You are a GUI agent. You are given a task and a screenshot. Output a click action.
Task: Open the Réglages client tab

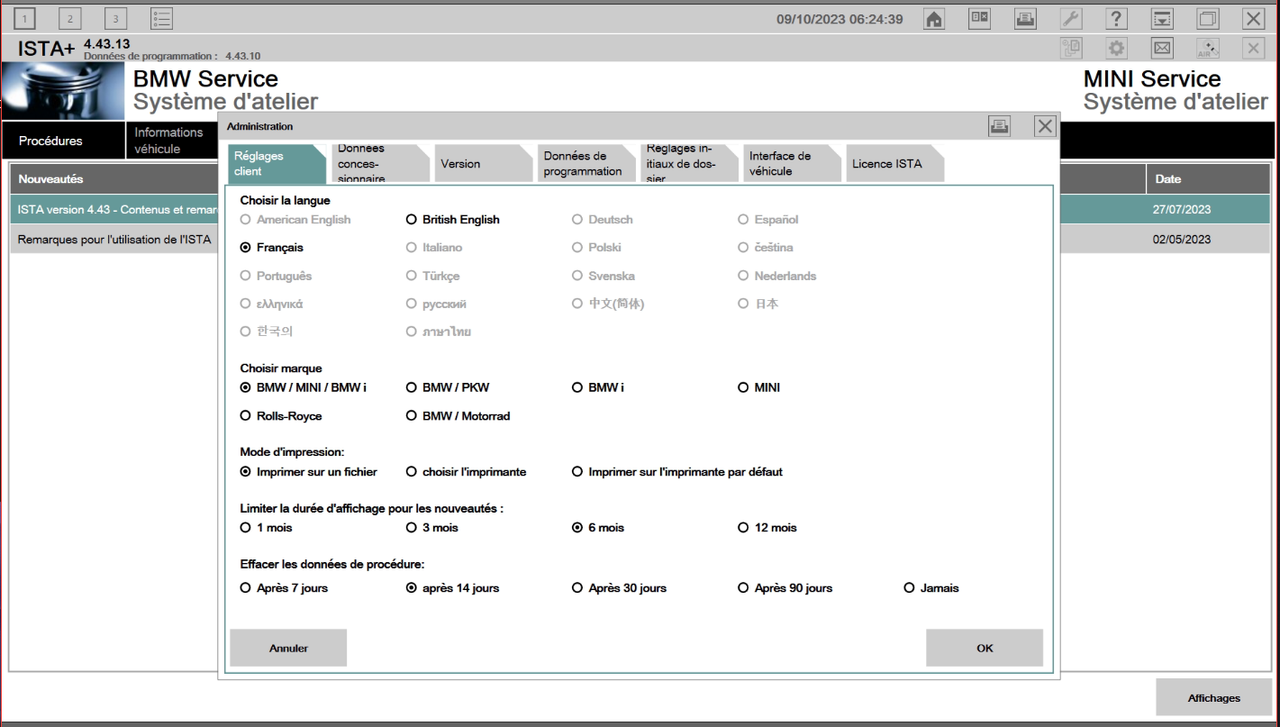[x=277, y=163]
